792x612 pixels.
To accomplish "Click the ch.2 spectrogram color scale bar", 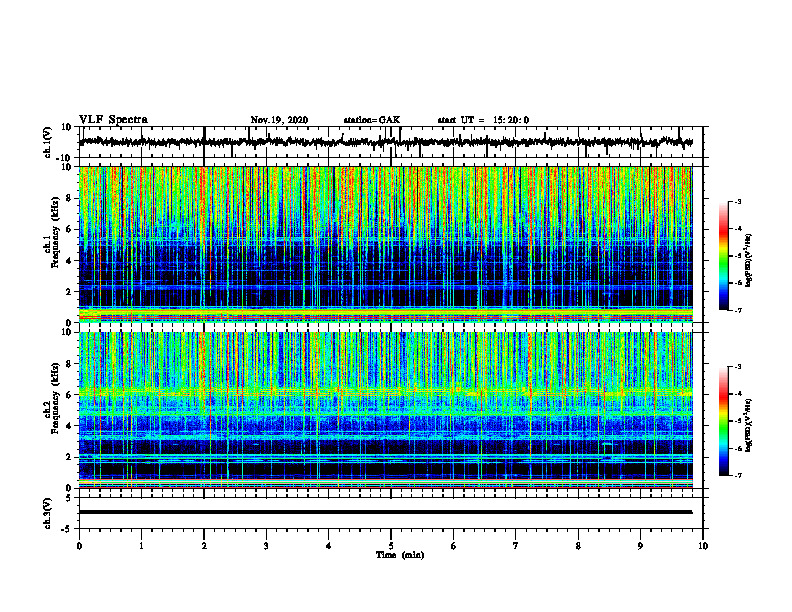I will (723, 421).
